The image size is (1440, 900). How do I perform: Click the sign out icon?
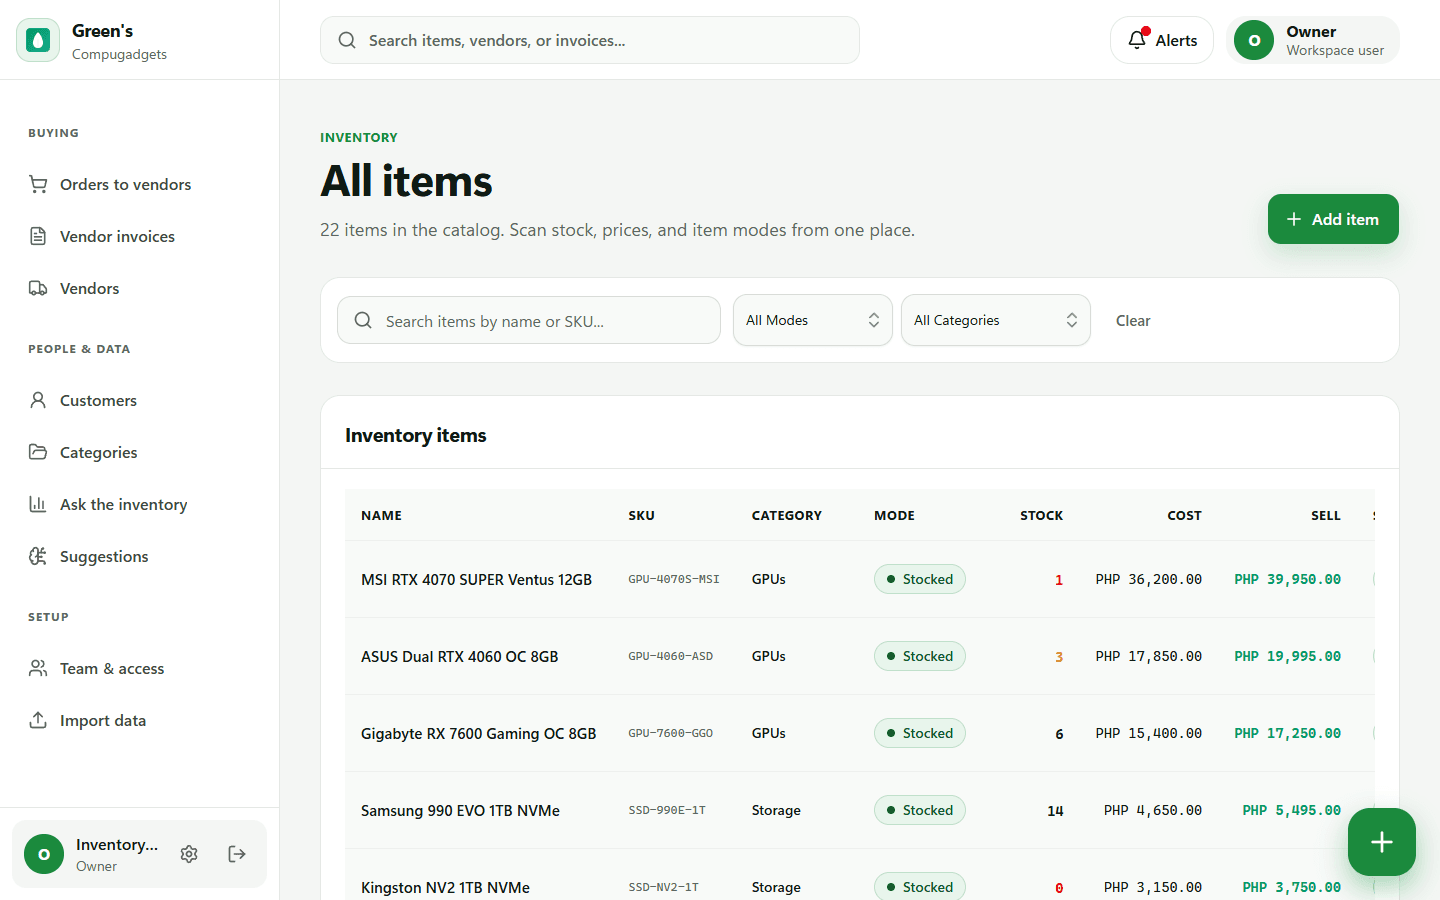(x=237, y=854)
